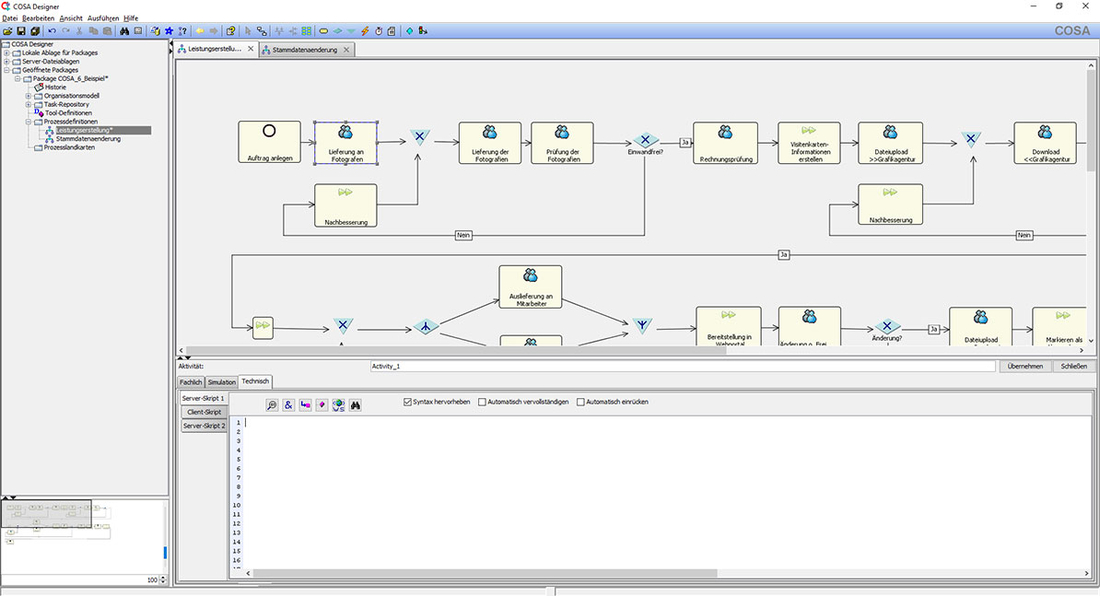
Task: Open the Bearbeiten menu
Action: coord(37,18)
